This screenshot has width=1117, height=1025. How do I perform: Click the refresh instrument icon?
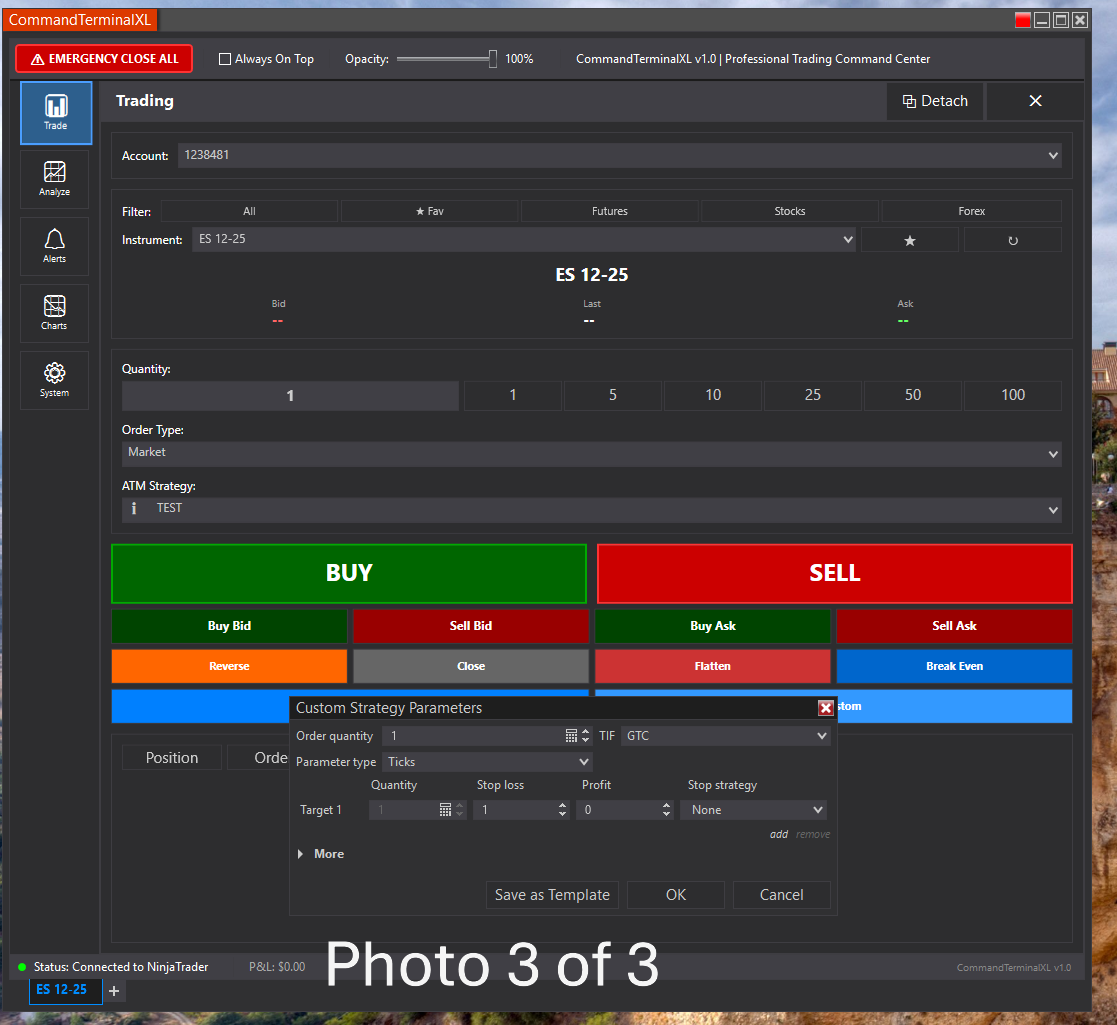tap(1012, 240)
